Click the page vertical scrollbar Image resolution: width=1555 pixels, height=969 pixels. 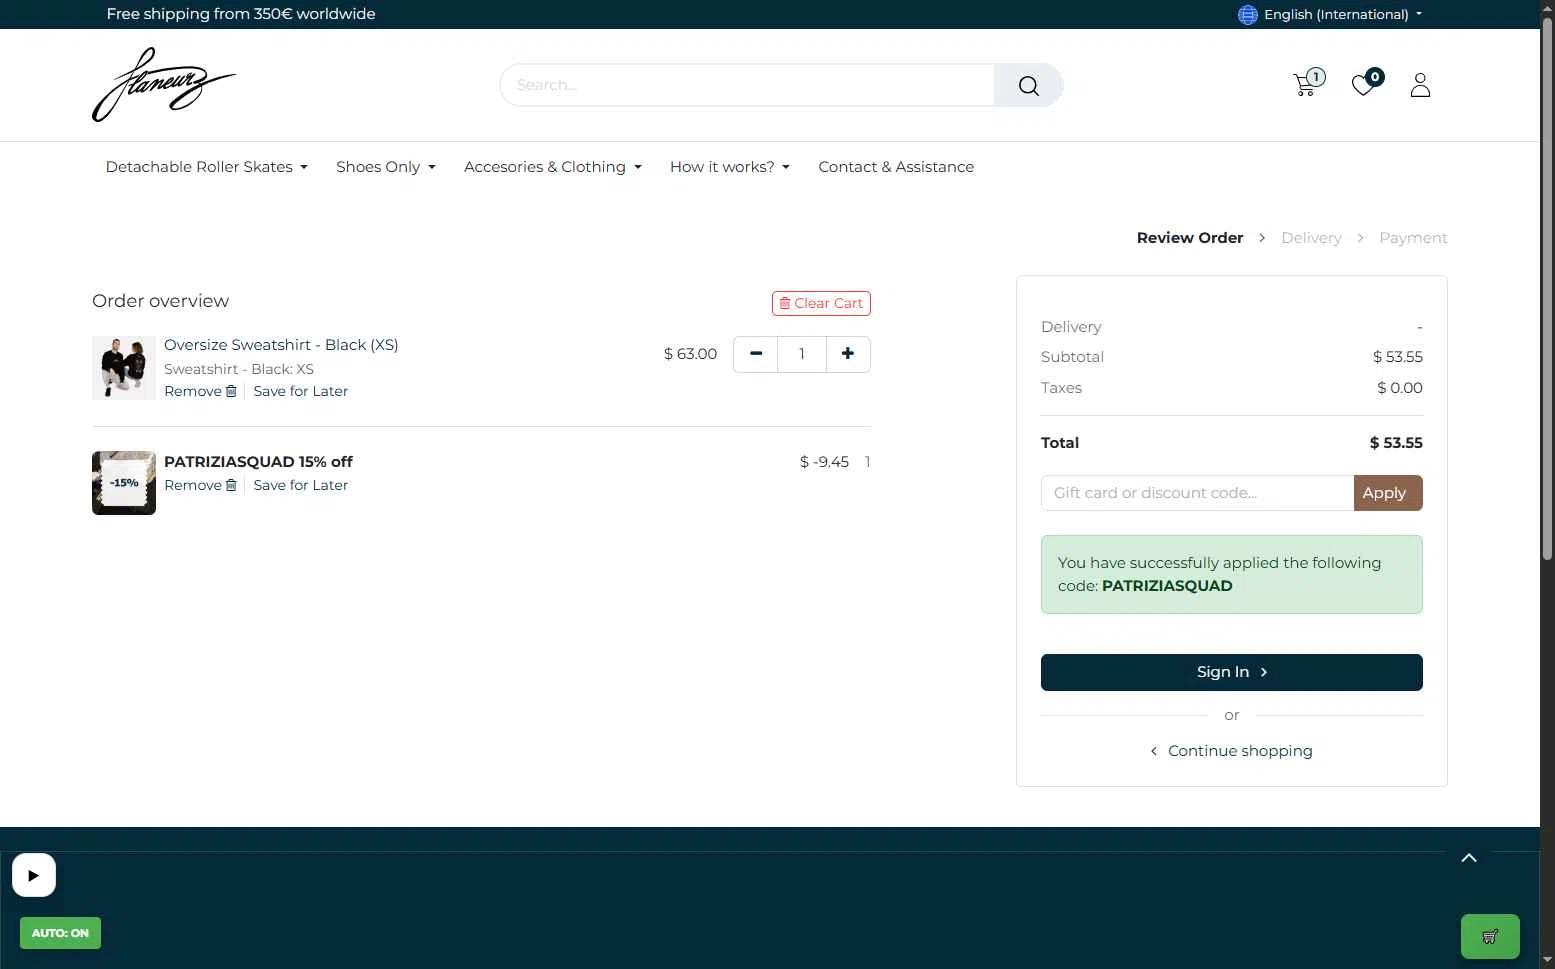tap(1547, 290)
